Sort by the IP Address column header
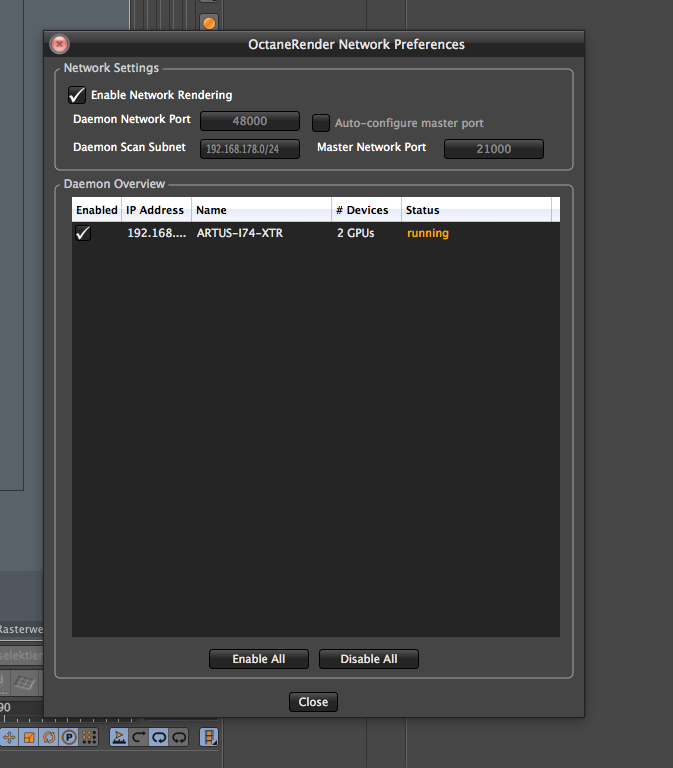The image size is (673, 768). point(156,210)
